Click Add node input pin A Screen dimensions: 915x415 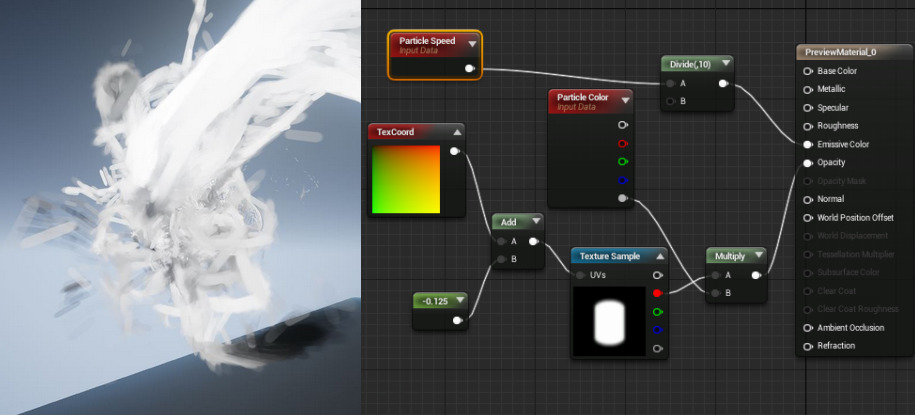coord(501,241)
